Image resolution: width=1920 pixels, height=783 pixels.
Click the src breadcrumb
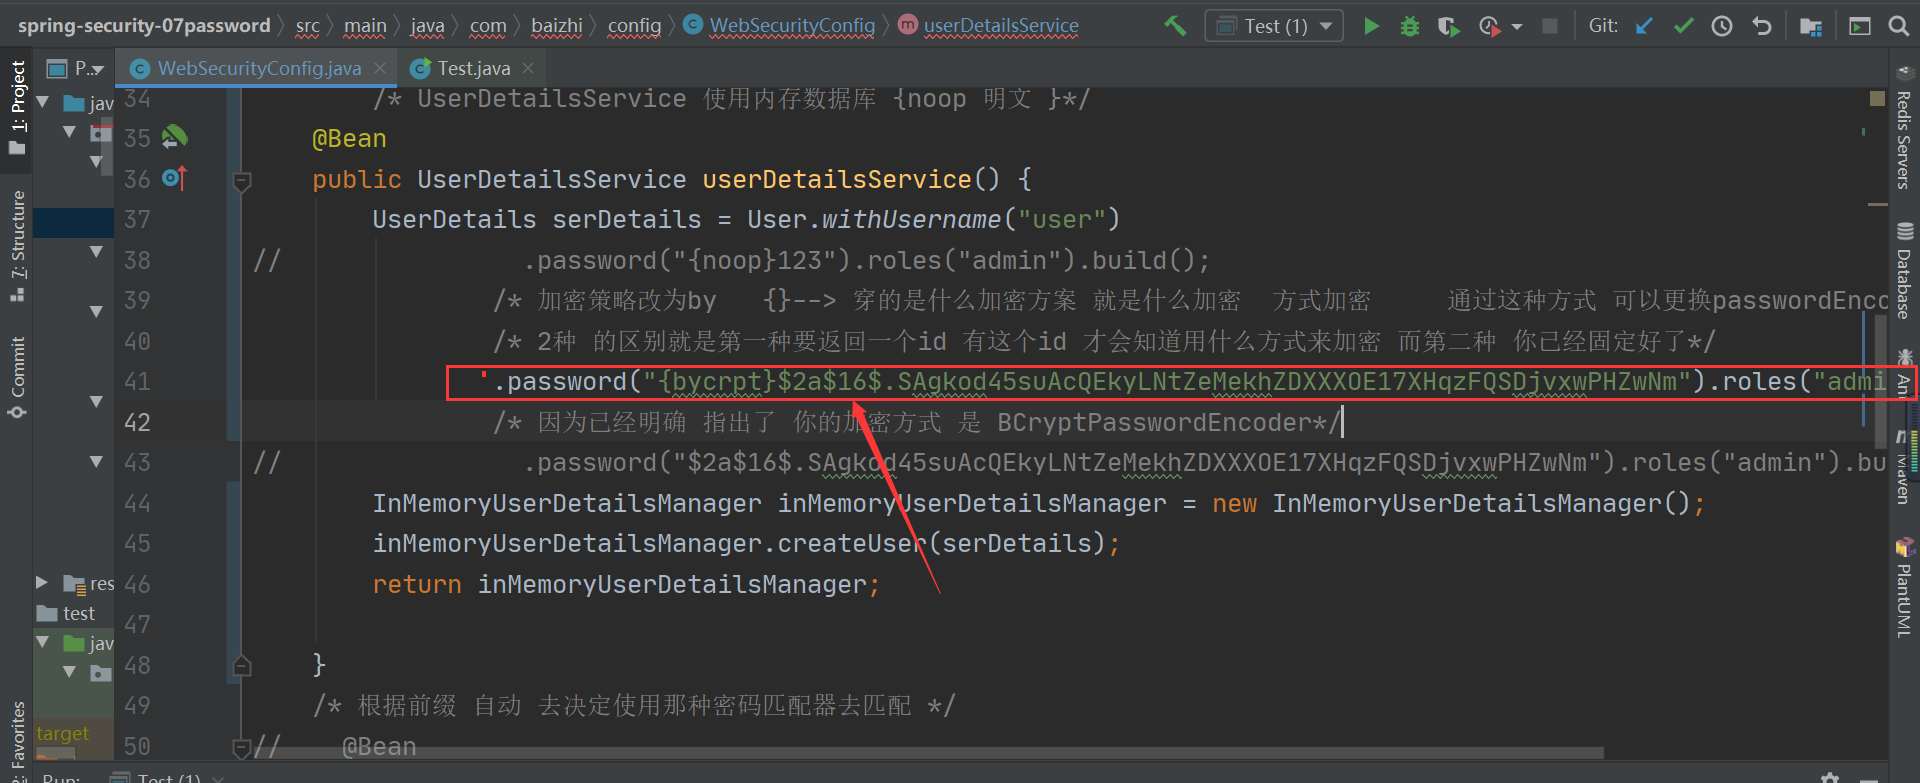(308, 26)
